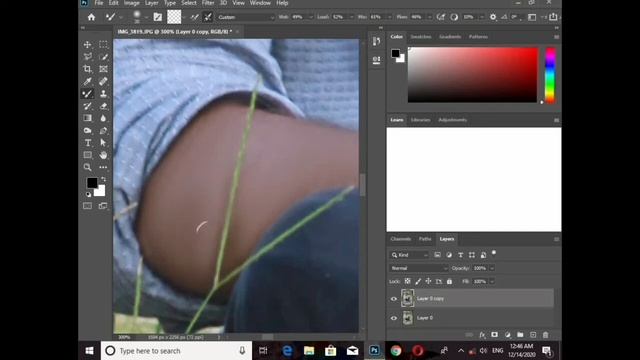Image resolution: width=640 pixels, height=360 pixels.
Task: Hide the Layer 0 layer
Action: tap(394, 318)
